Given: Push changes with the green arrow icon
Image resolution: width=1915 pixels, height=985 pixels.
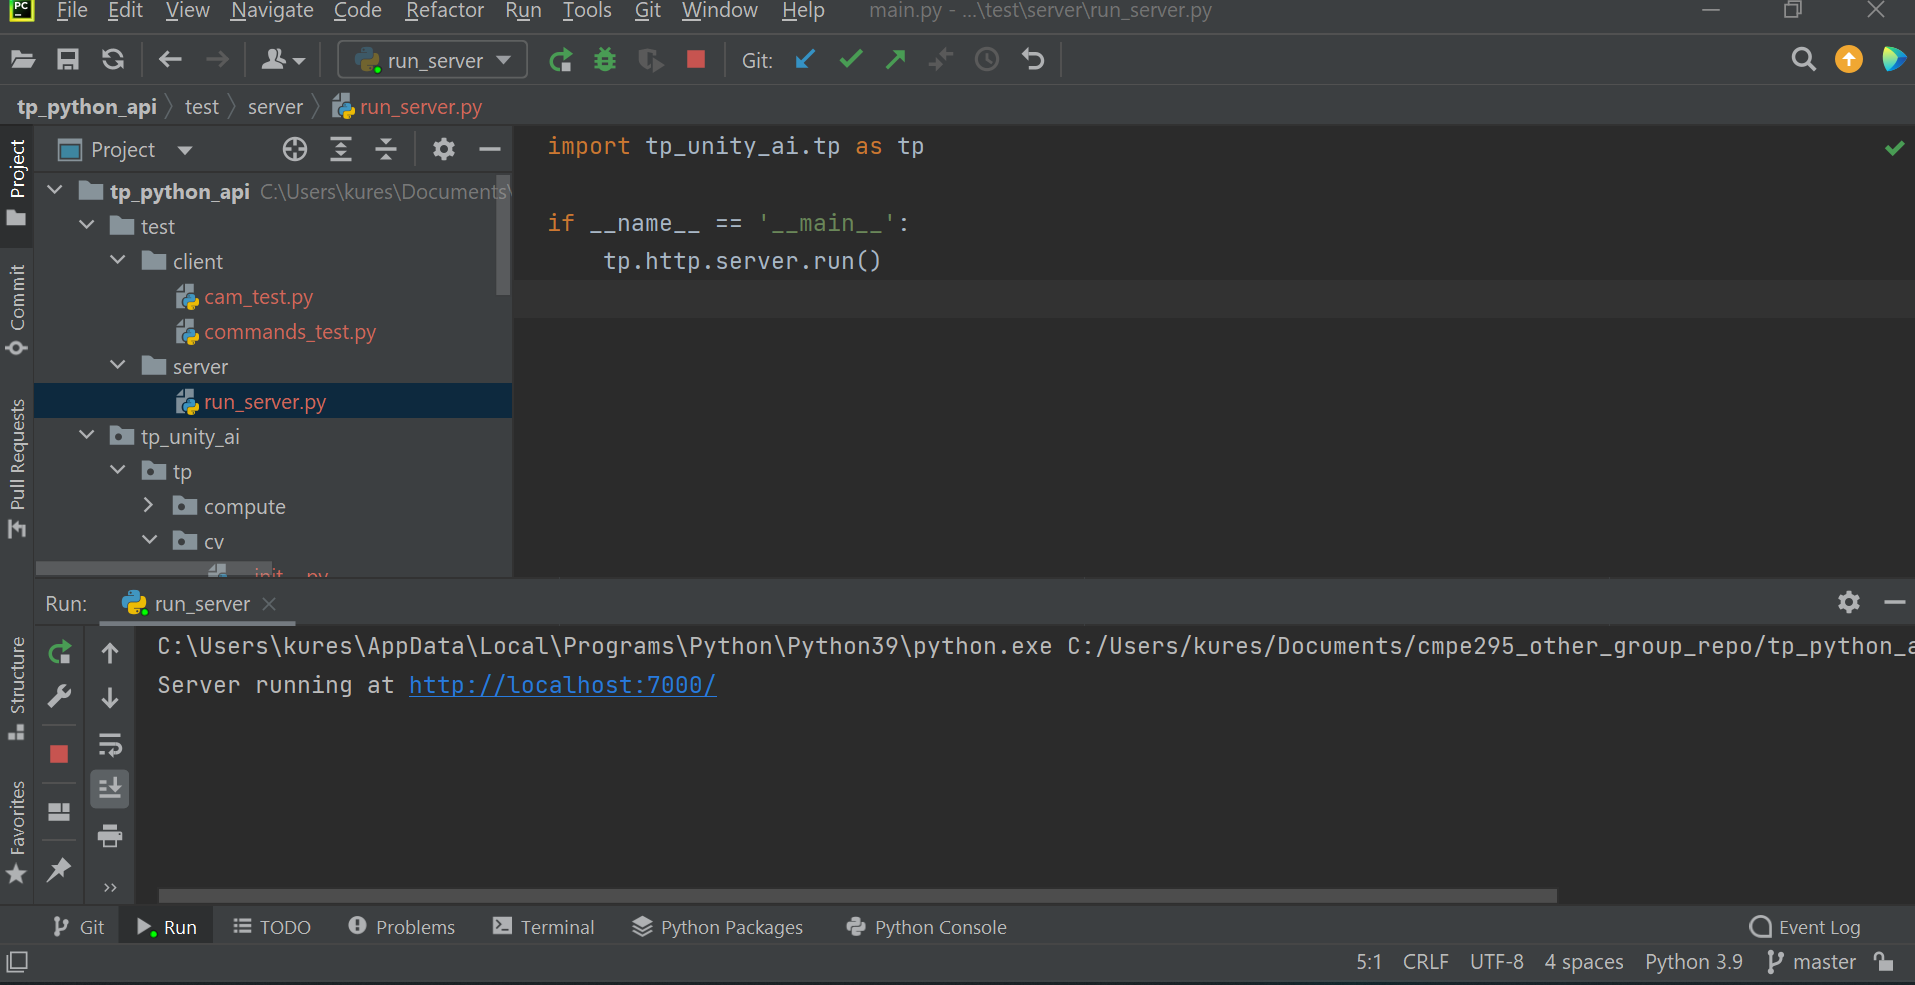Looking at the screenshot, I should pyautogui.click(x=894, y=59).
